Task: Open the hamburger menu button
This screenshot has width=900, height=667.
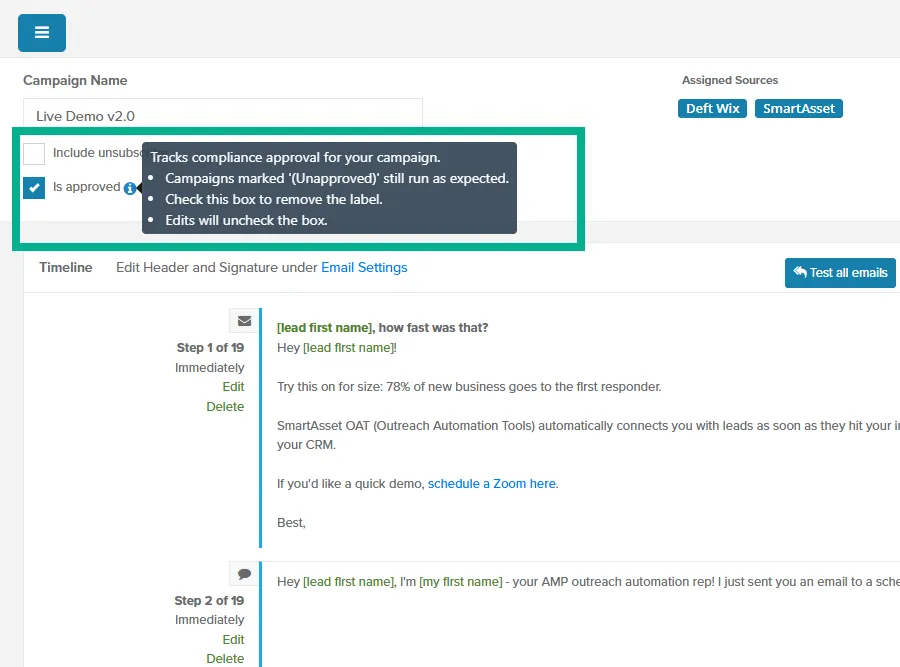Action: (42, 33)
